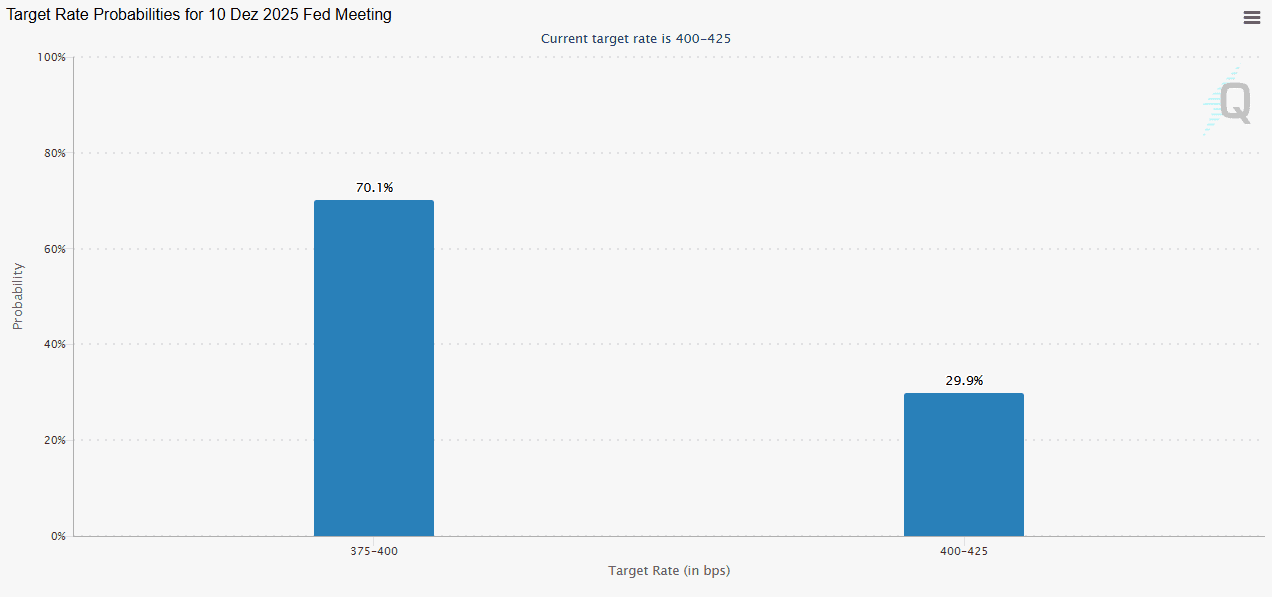Click the 29.9% data label
Viewport: 1272px width, 602px height.
(x=964, y=380)
